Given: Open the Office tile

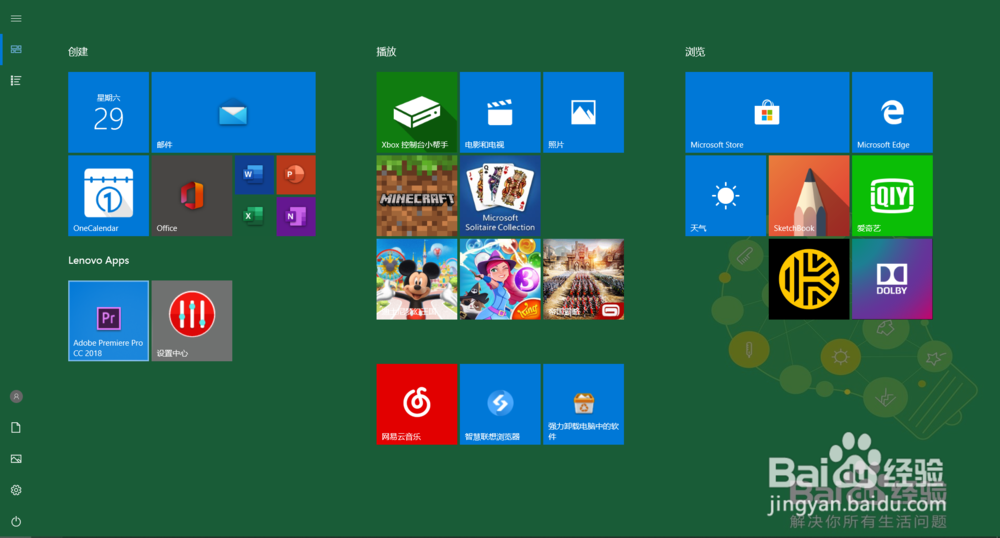Looking at the screenshot, I should [192, 196].
